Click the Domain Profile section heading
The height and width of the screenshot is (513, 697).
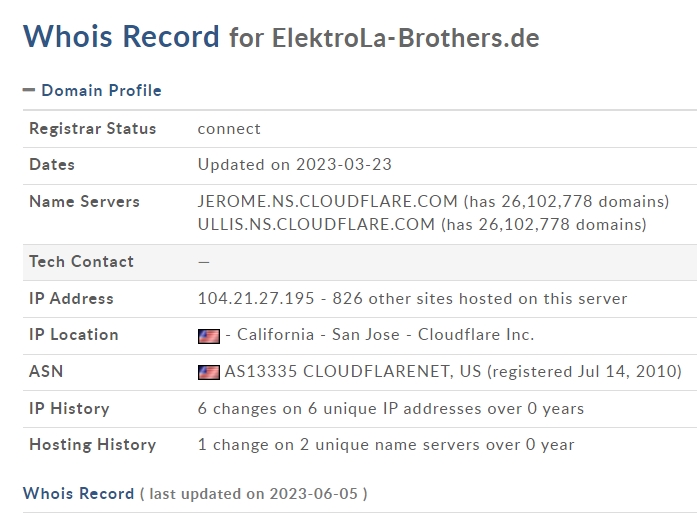pos(100,91)
